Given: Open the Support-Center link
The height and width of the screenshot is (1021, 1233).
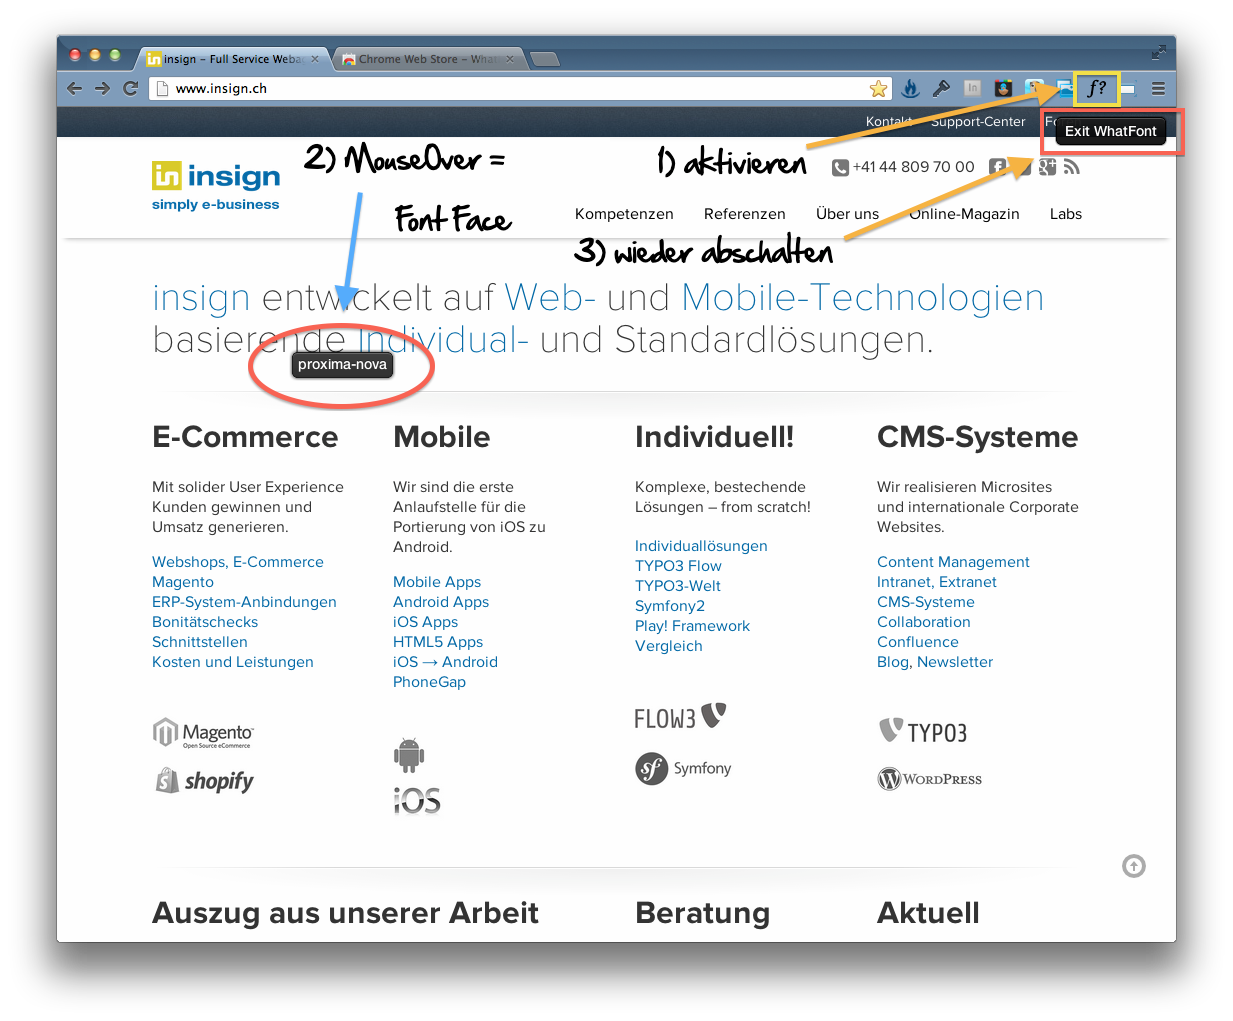Looking at the screenshot, I should point(978,121).
